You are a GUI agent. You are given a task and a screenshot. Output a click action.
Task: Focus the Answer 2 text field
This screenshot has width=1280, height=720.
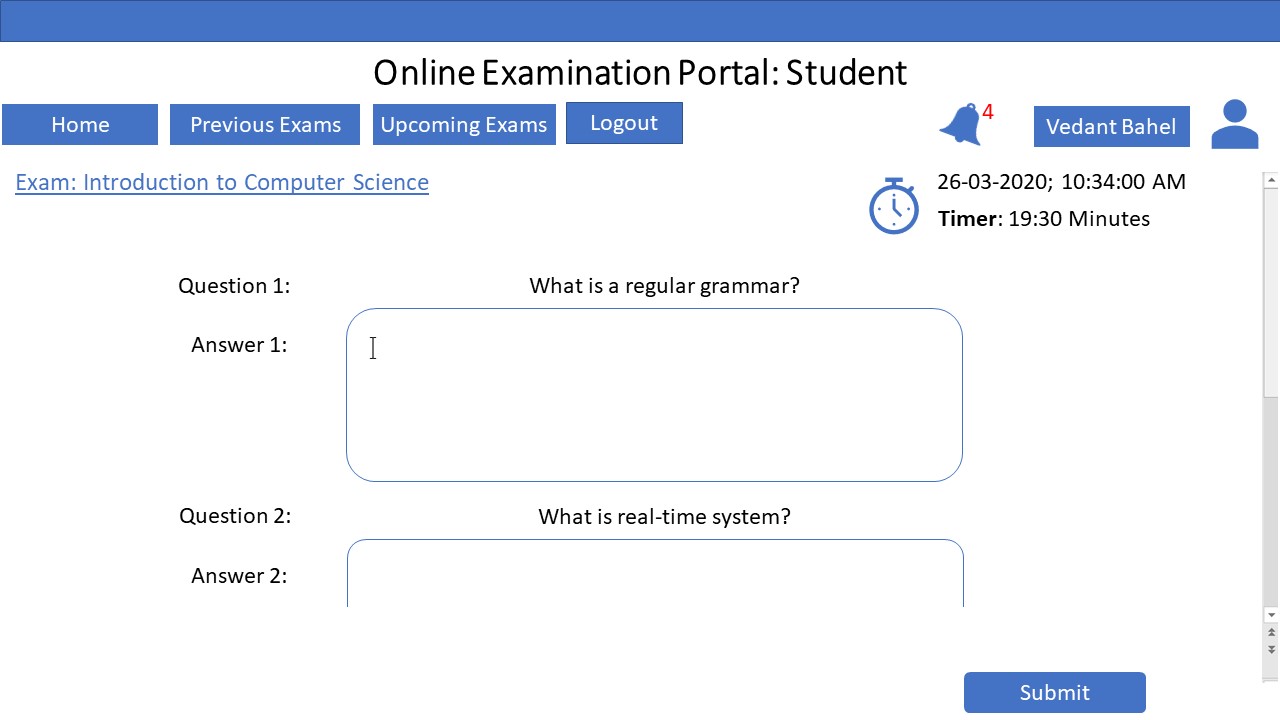click(x=655, y=575)
